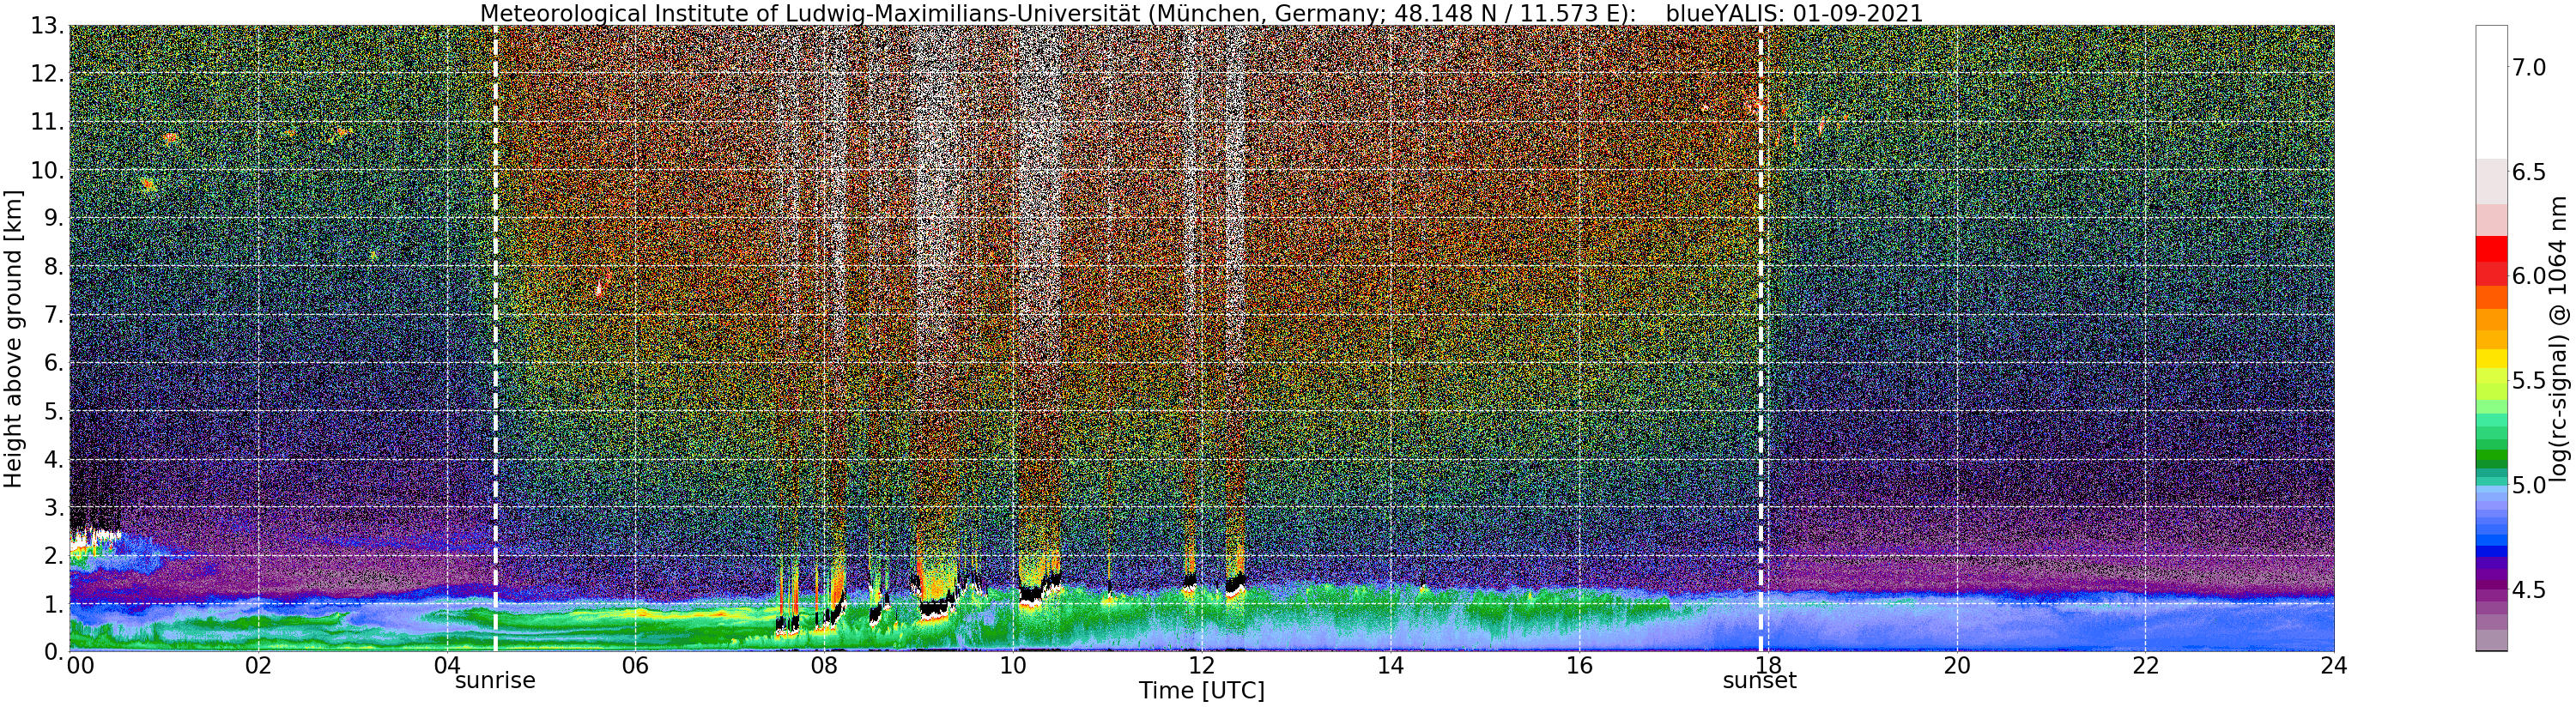Click the height-axis tick label '9.'
Screen dimensions: 2576x707
coord(53,218)
